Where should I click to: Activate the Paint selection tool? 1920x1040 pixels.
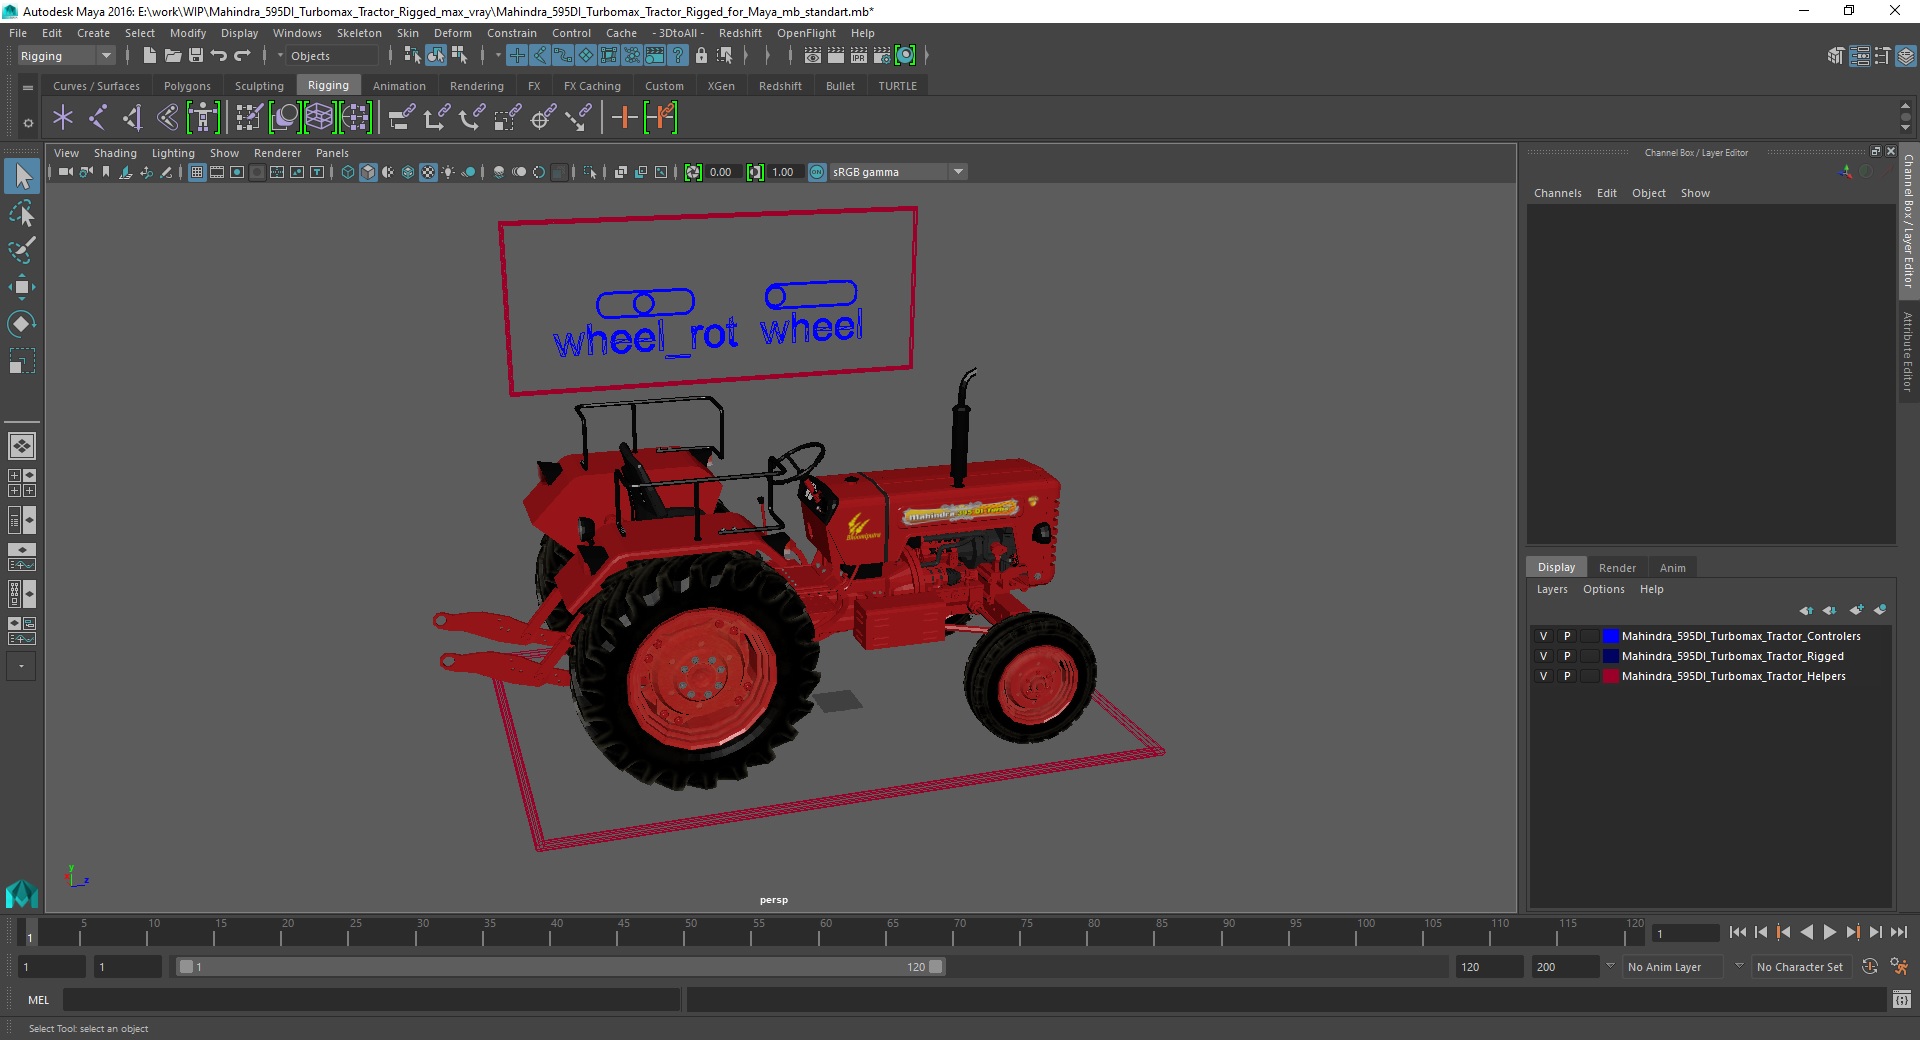click(22, 250)
